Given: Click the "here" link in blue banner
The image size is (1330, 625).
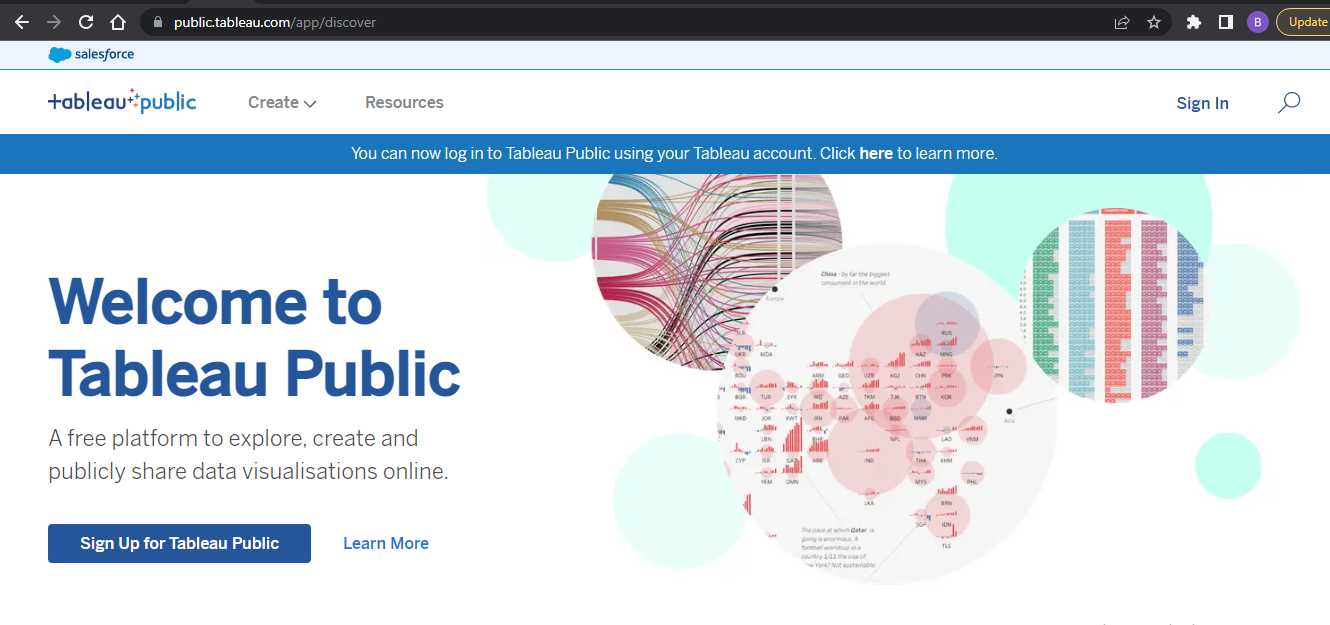Looking at the screenshot, I should [876, 153].
